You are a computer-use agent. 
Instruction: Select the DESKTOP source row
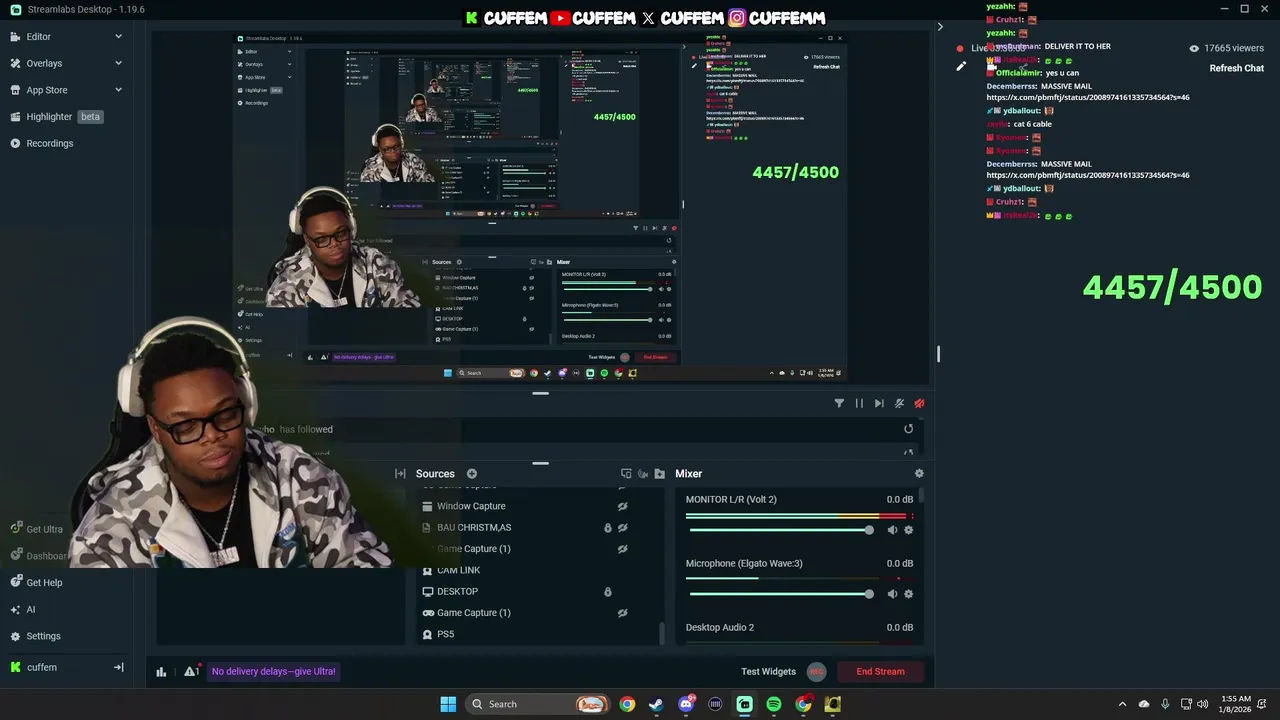pos(538,592)
